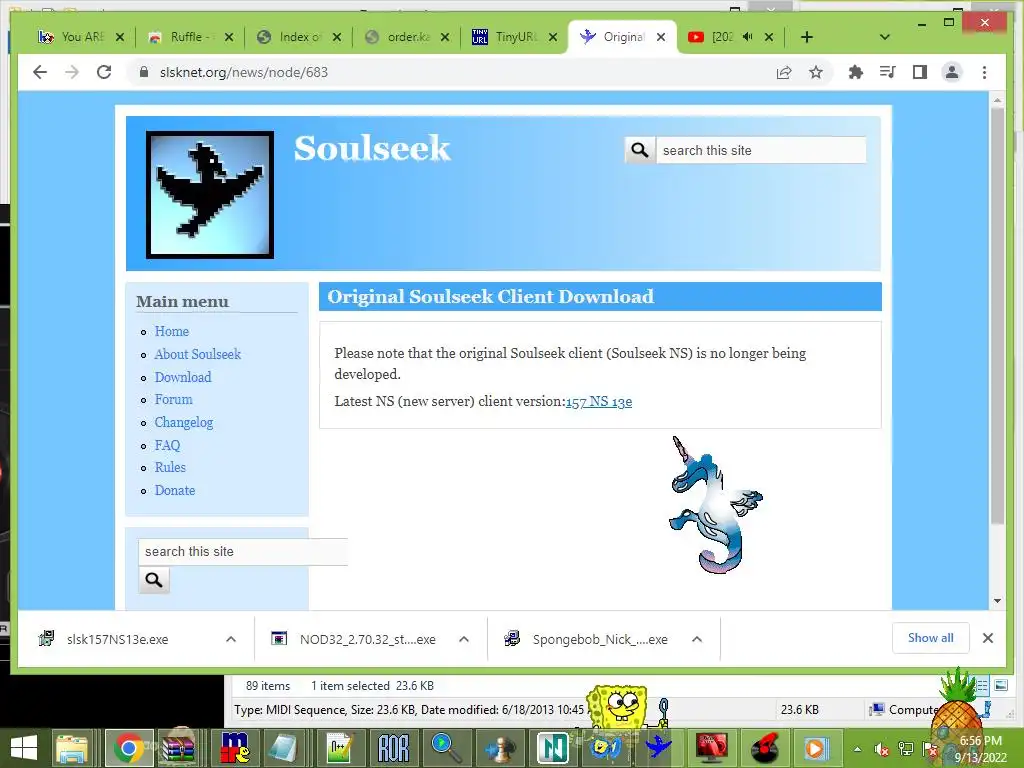This screenshot has width=1024, height=768.
Task: Open the Home menu link
Action: point(172,331)
